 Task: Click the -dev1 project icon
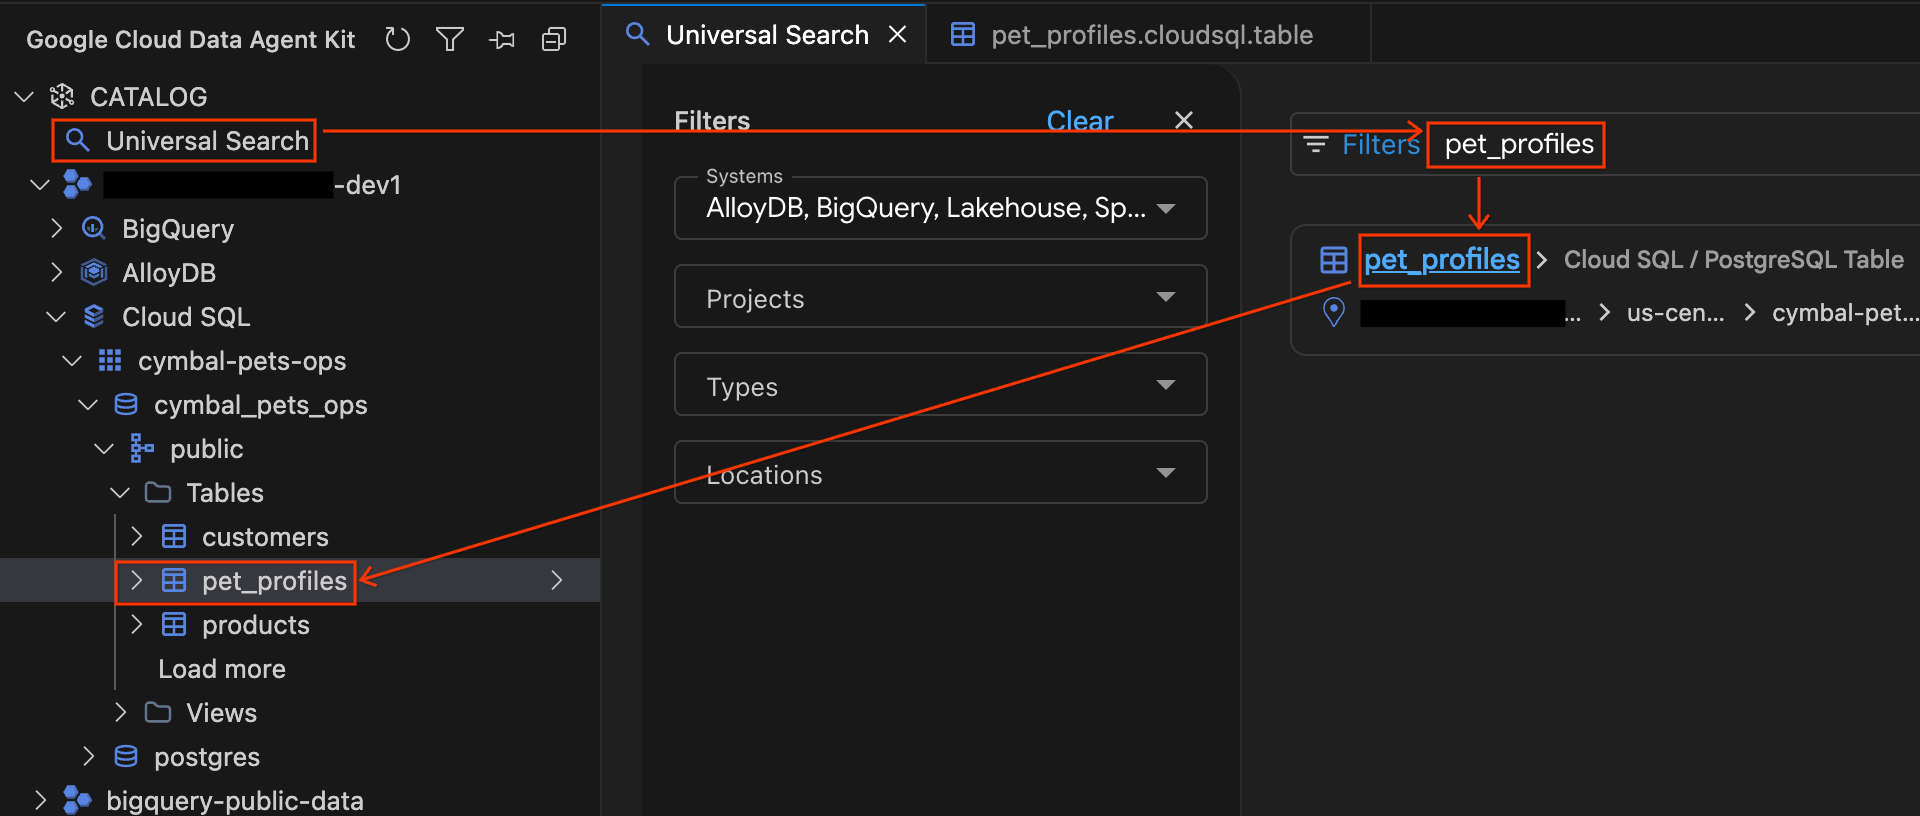point(77,184)
